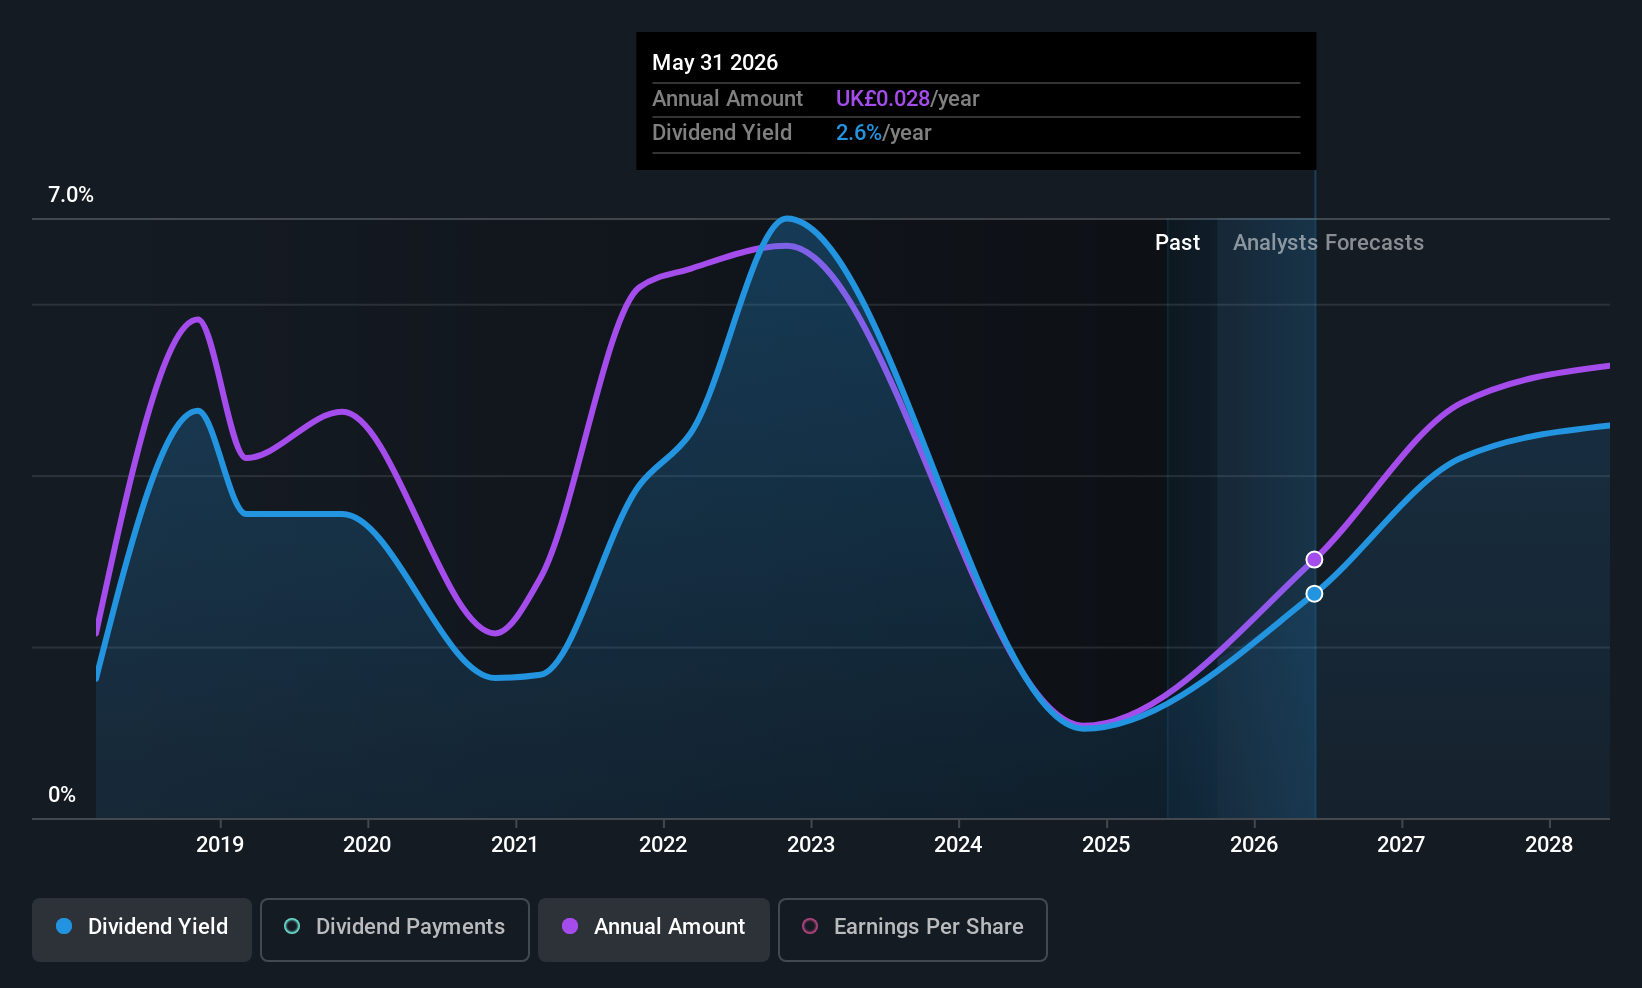Click the pink Earnings Per Share circle
The image size is (1642, 988).
pos(810,927)
